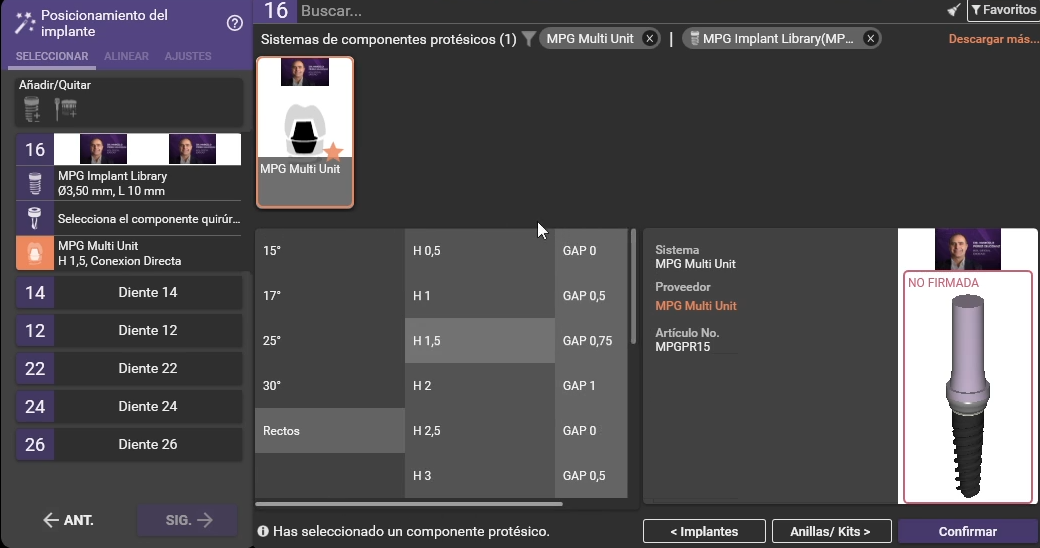Switch to the ALINEAR tab
1040x548 pixels.
(126, 56)
